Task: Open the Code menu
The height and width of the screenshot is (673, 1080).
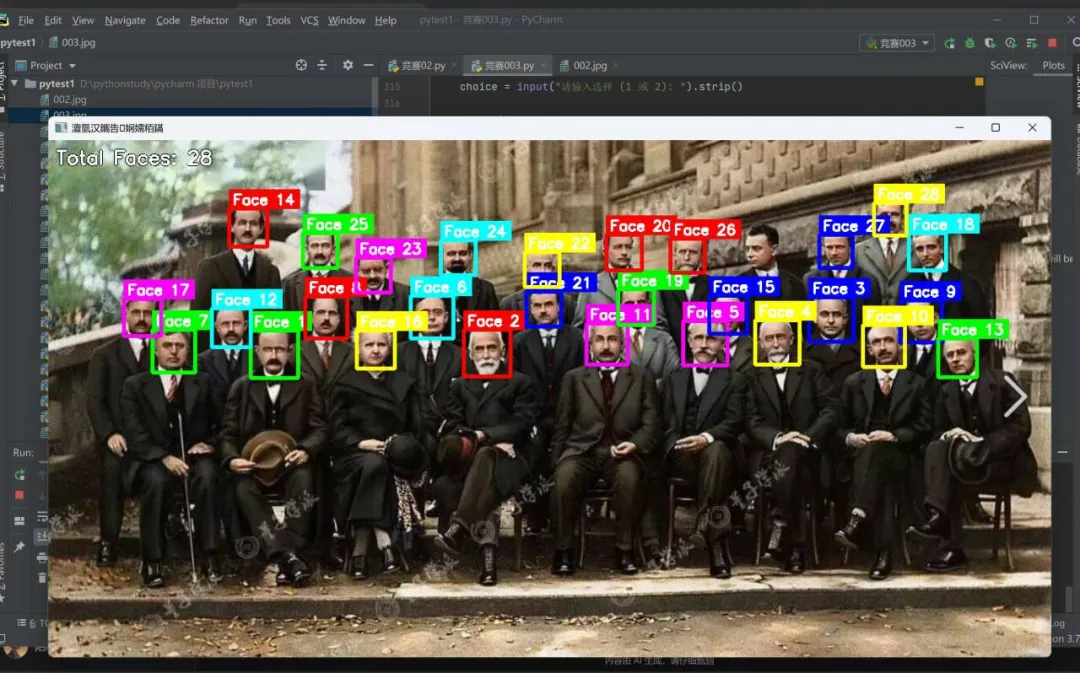Action: 167,20
